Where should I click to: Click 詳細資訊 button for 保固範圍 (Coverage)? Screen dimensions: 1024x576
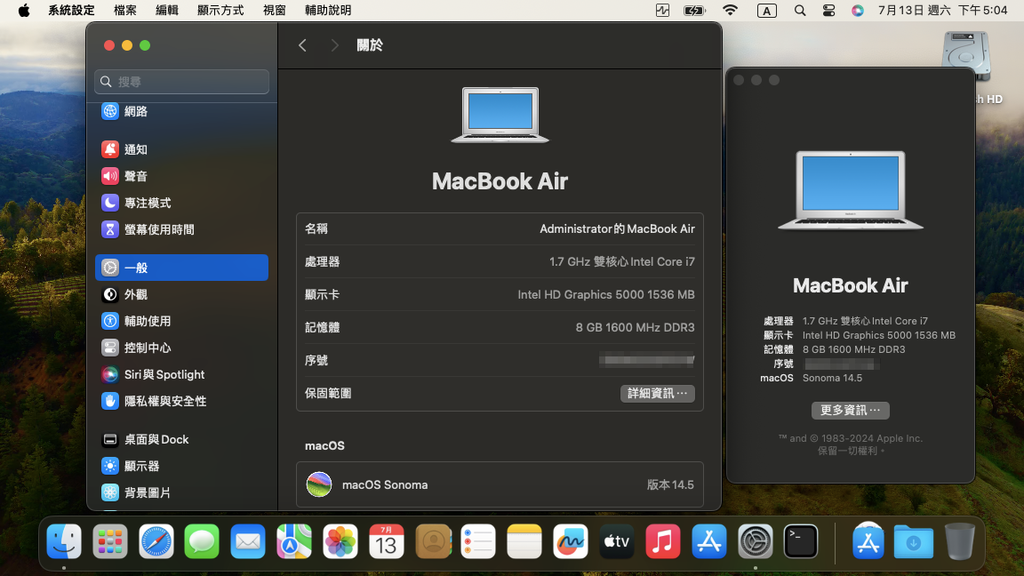(x=657, y=393)
